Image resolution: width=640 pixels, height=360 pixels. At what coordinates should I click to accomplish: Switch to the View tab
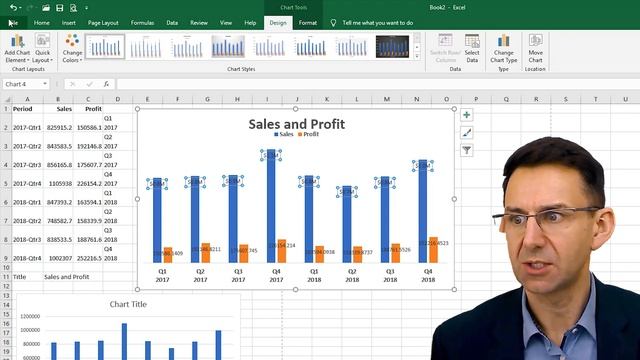226,23
